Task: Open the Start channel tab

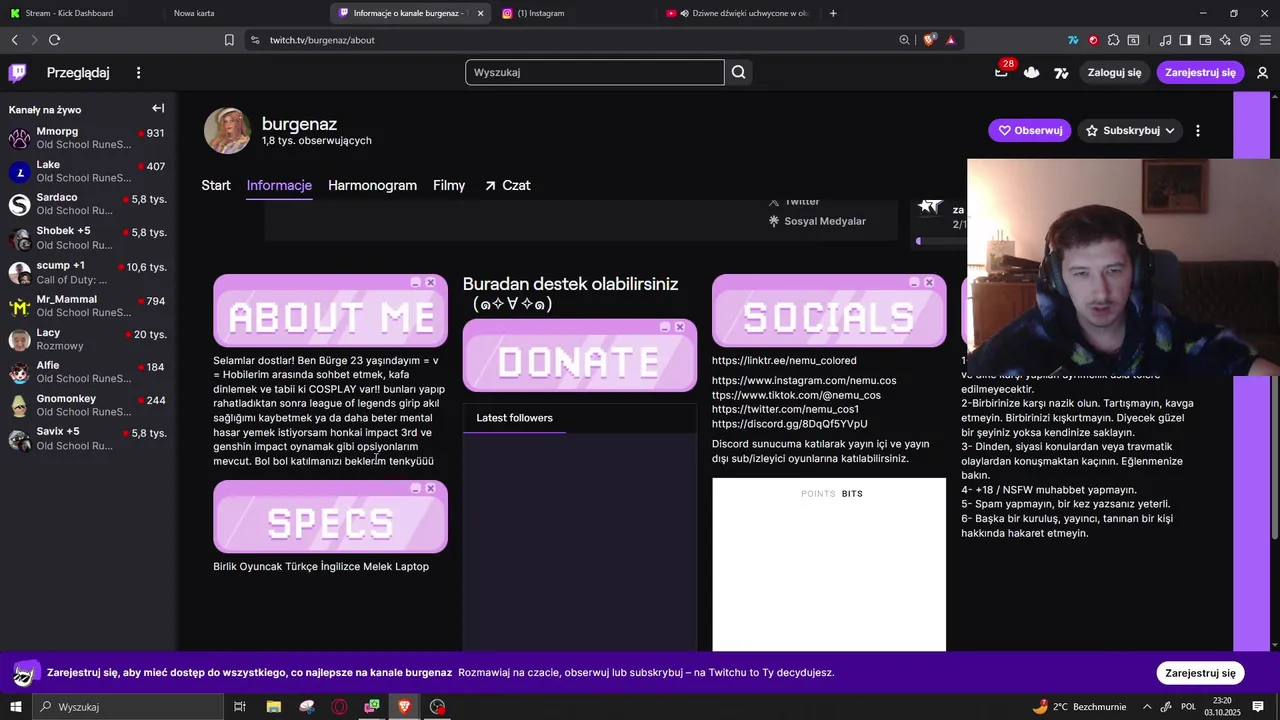Action: click(216, 185)
